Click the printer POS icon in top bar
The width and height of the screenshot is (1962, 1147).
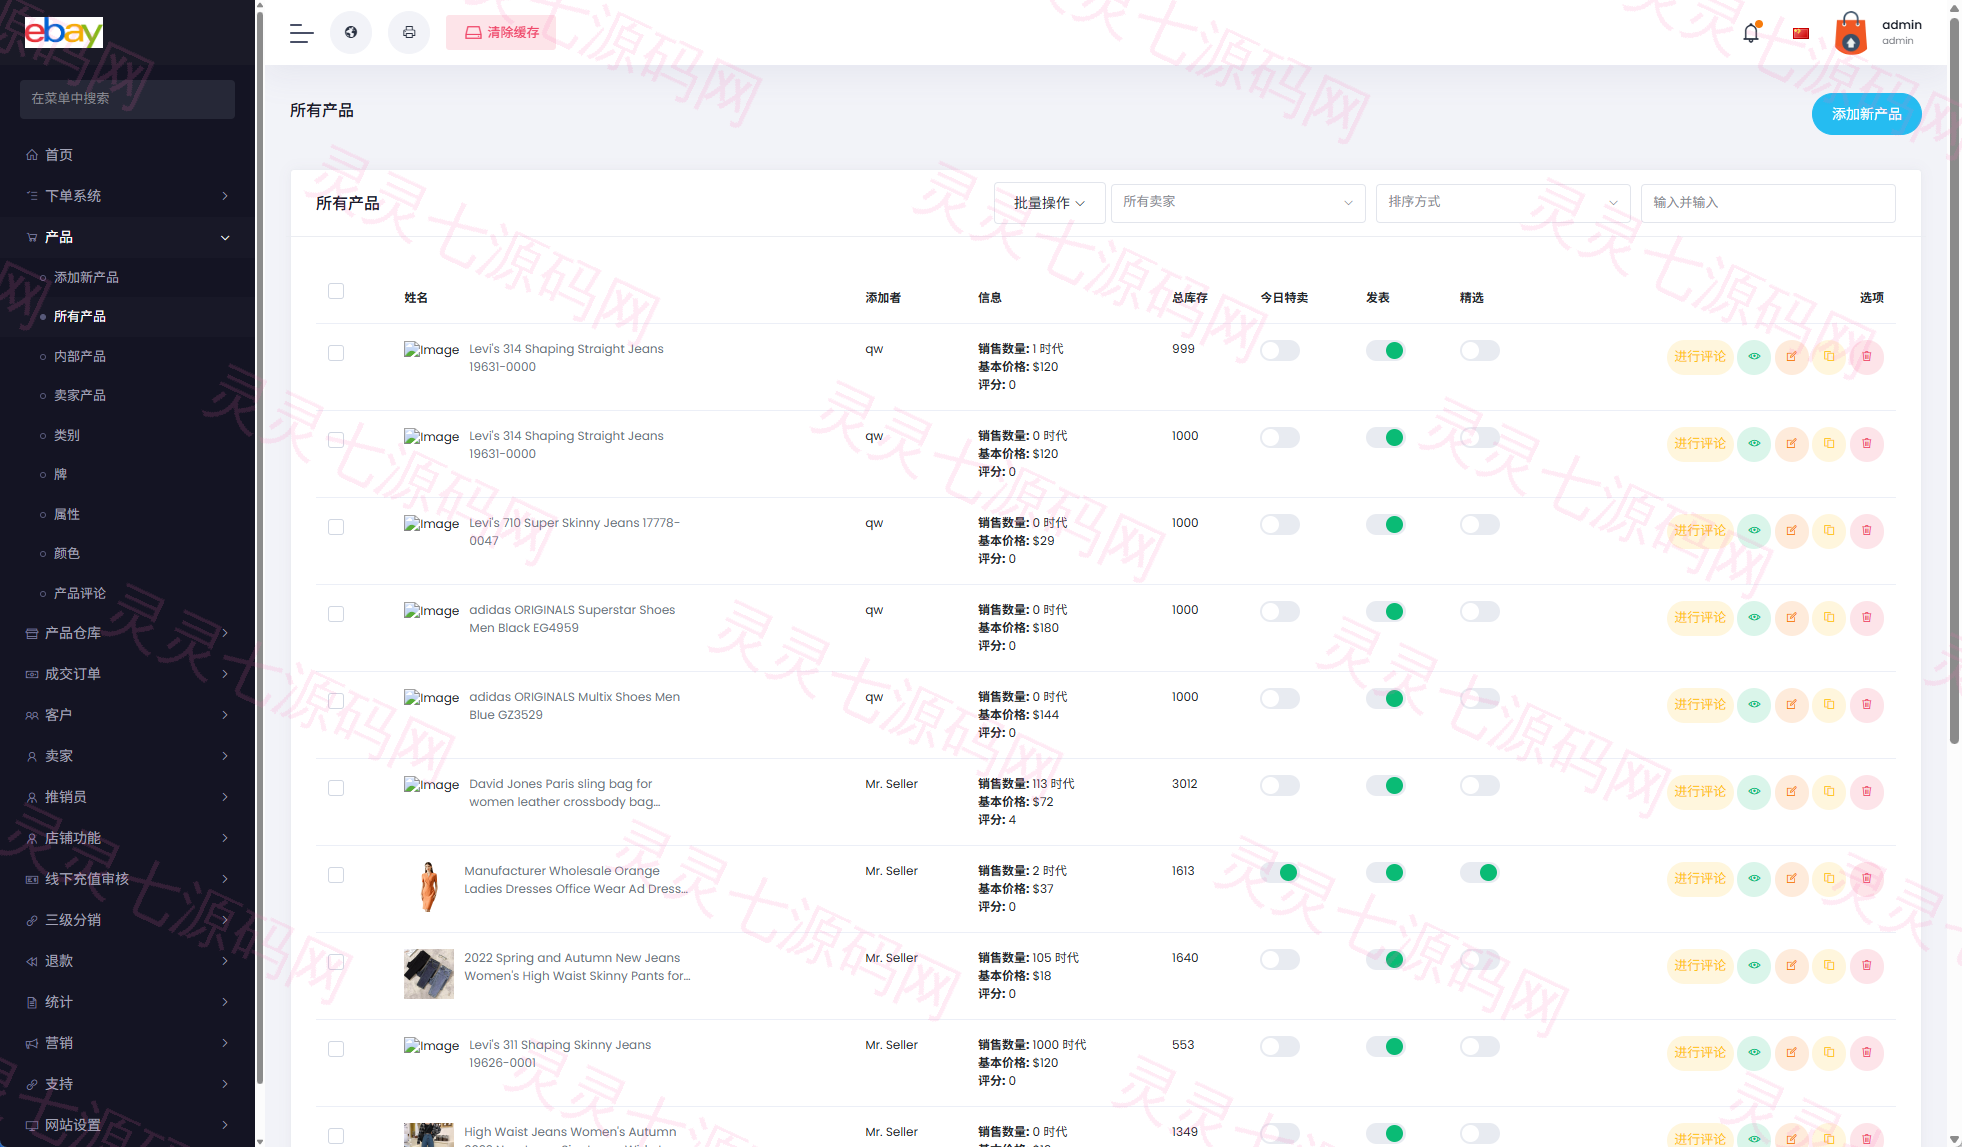pyautogui.click(x=409, y=33)
